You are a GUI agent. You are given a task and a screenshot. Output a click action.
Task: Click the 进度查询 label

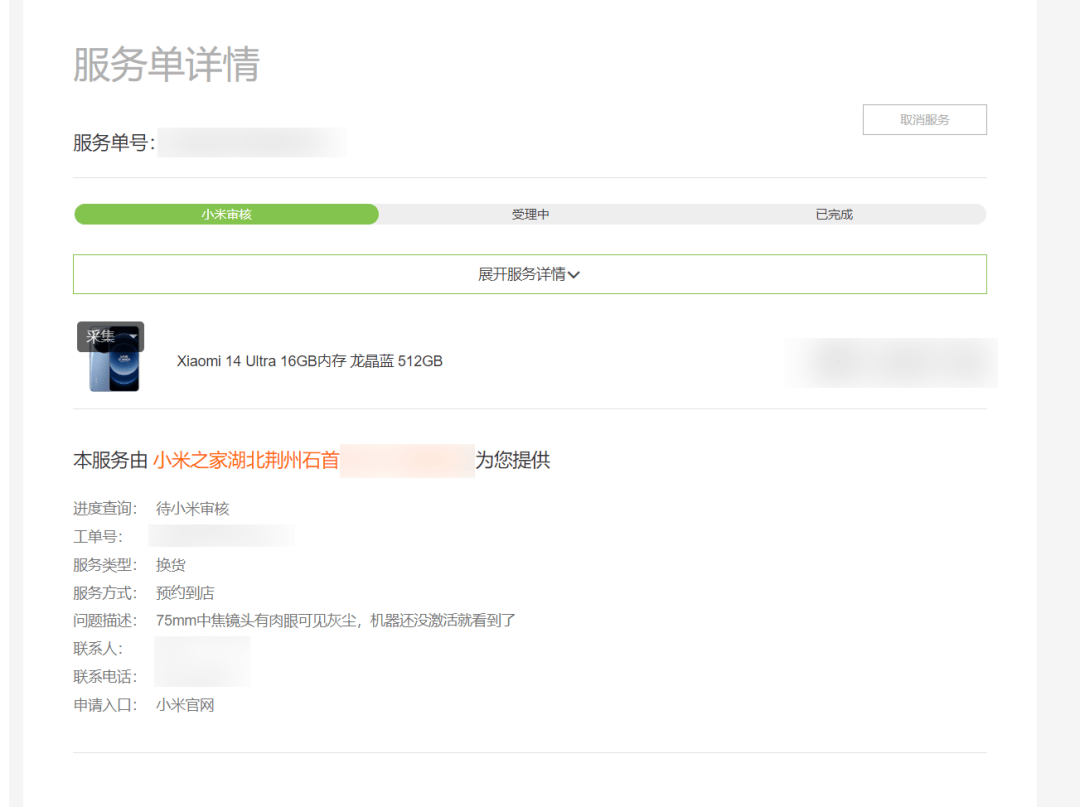click(x=105, y=508)
